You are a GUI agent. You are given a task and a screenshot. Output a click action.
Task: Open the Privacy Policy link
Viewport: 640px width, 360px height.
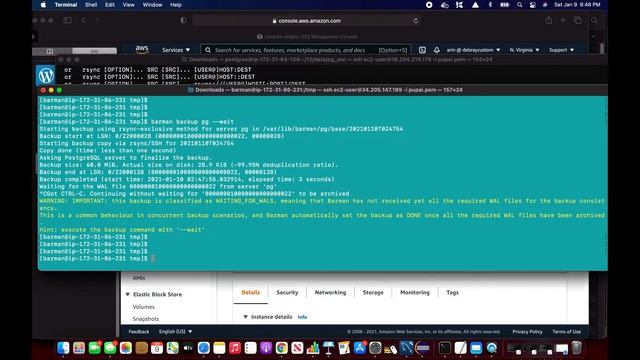coord(527,332)
